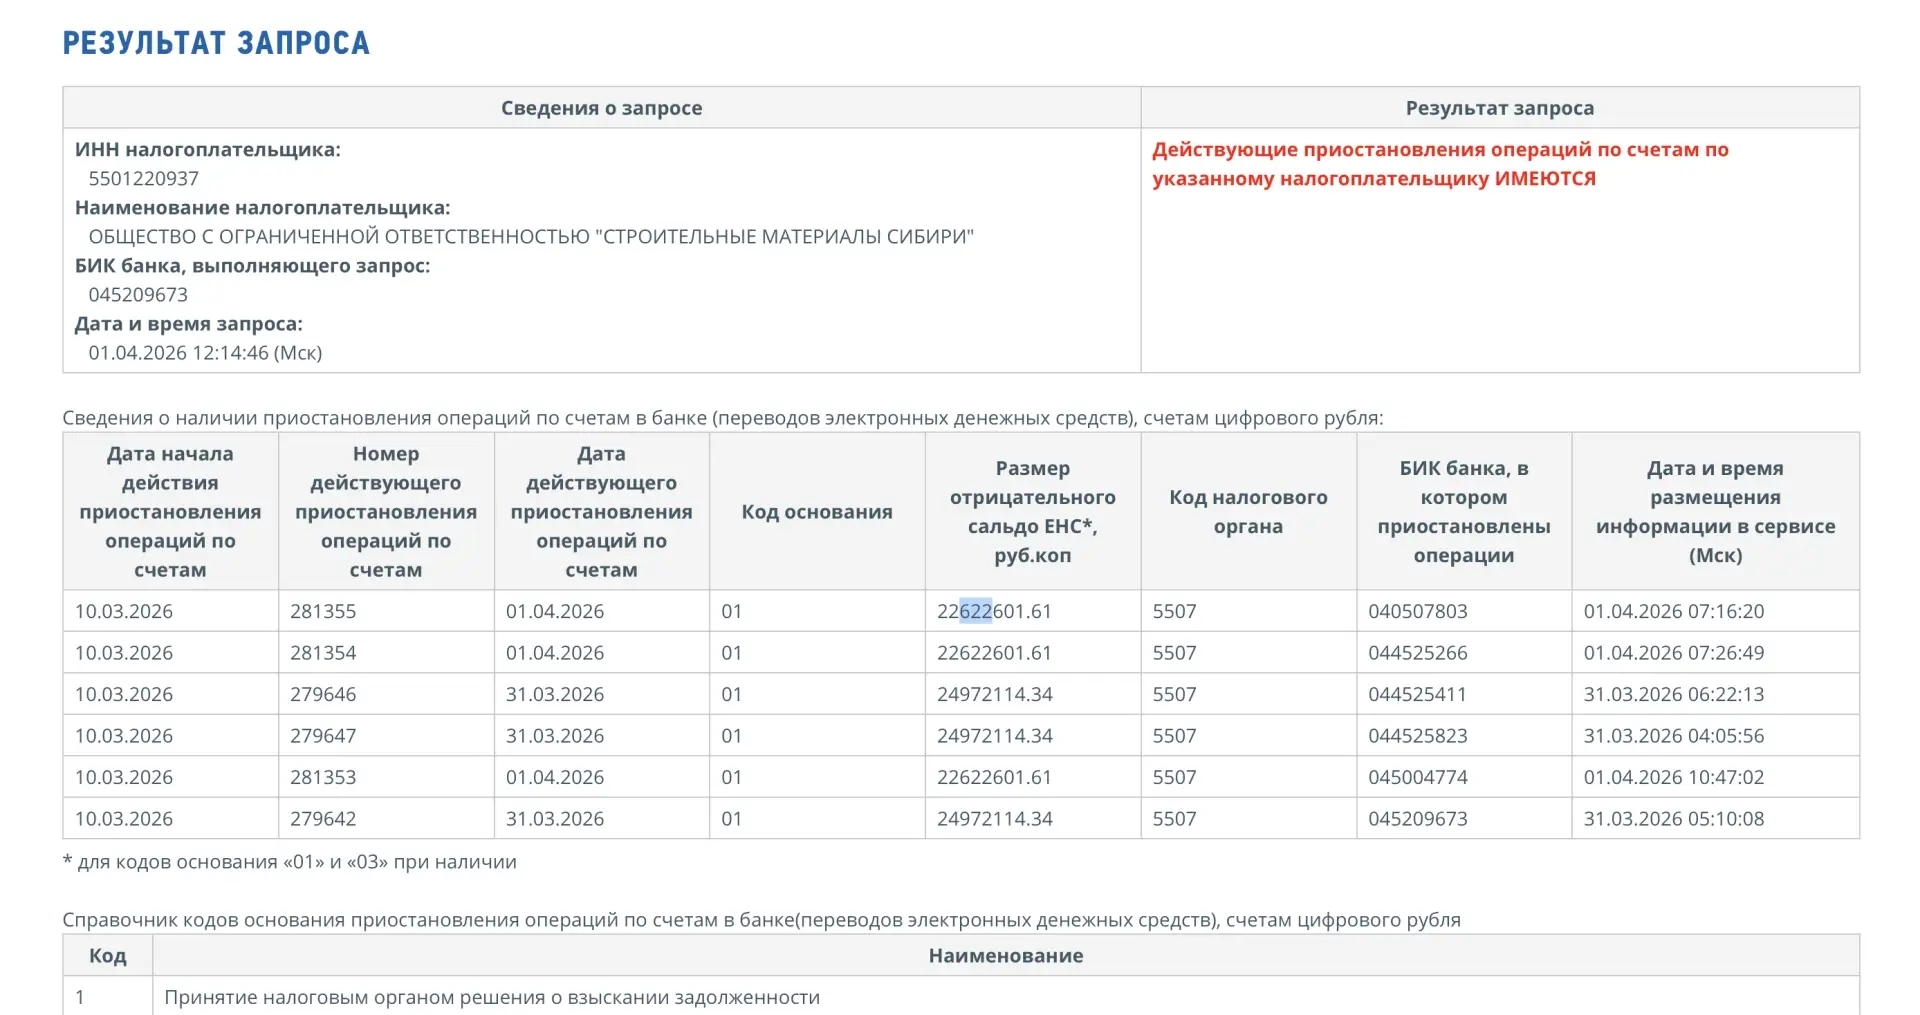
Task: Click the red active suspensions warning text
Action: [x=1439, y=164]
